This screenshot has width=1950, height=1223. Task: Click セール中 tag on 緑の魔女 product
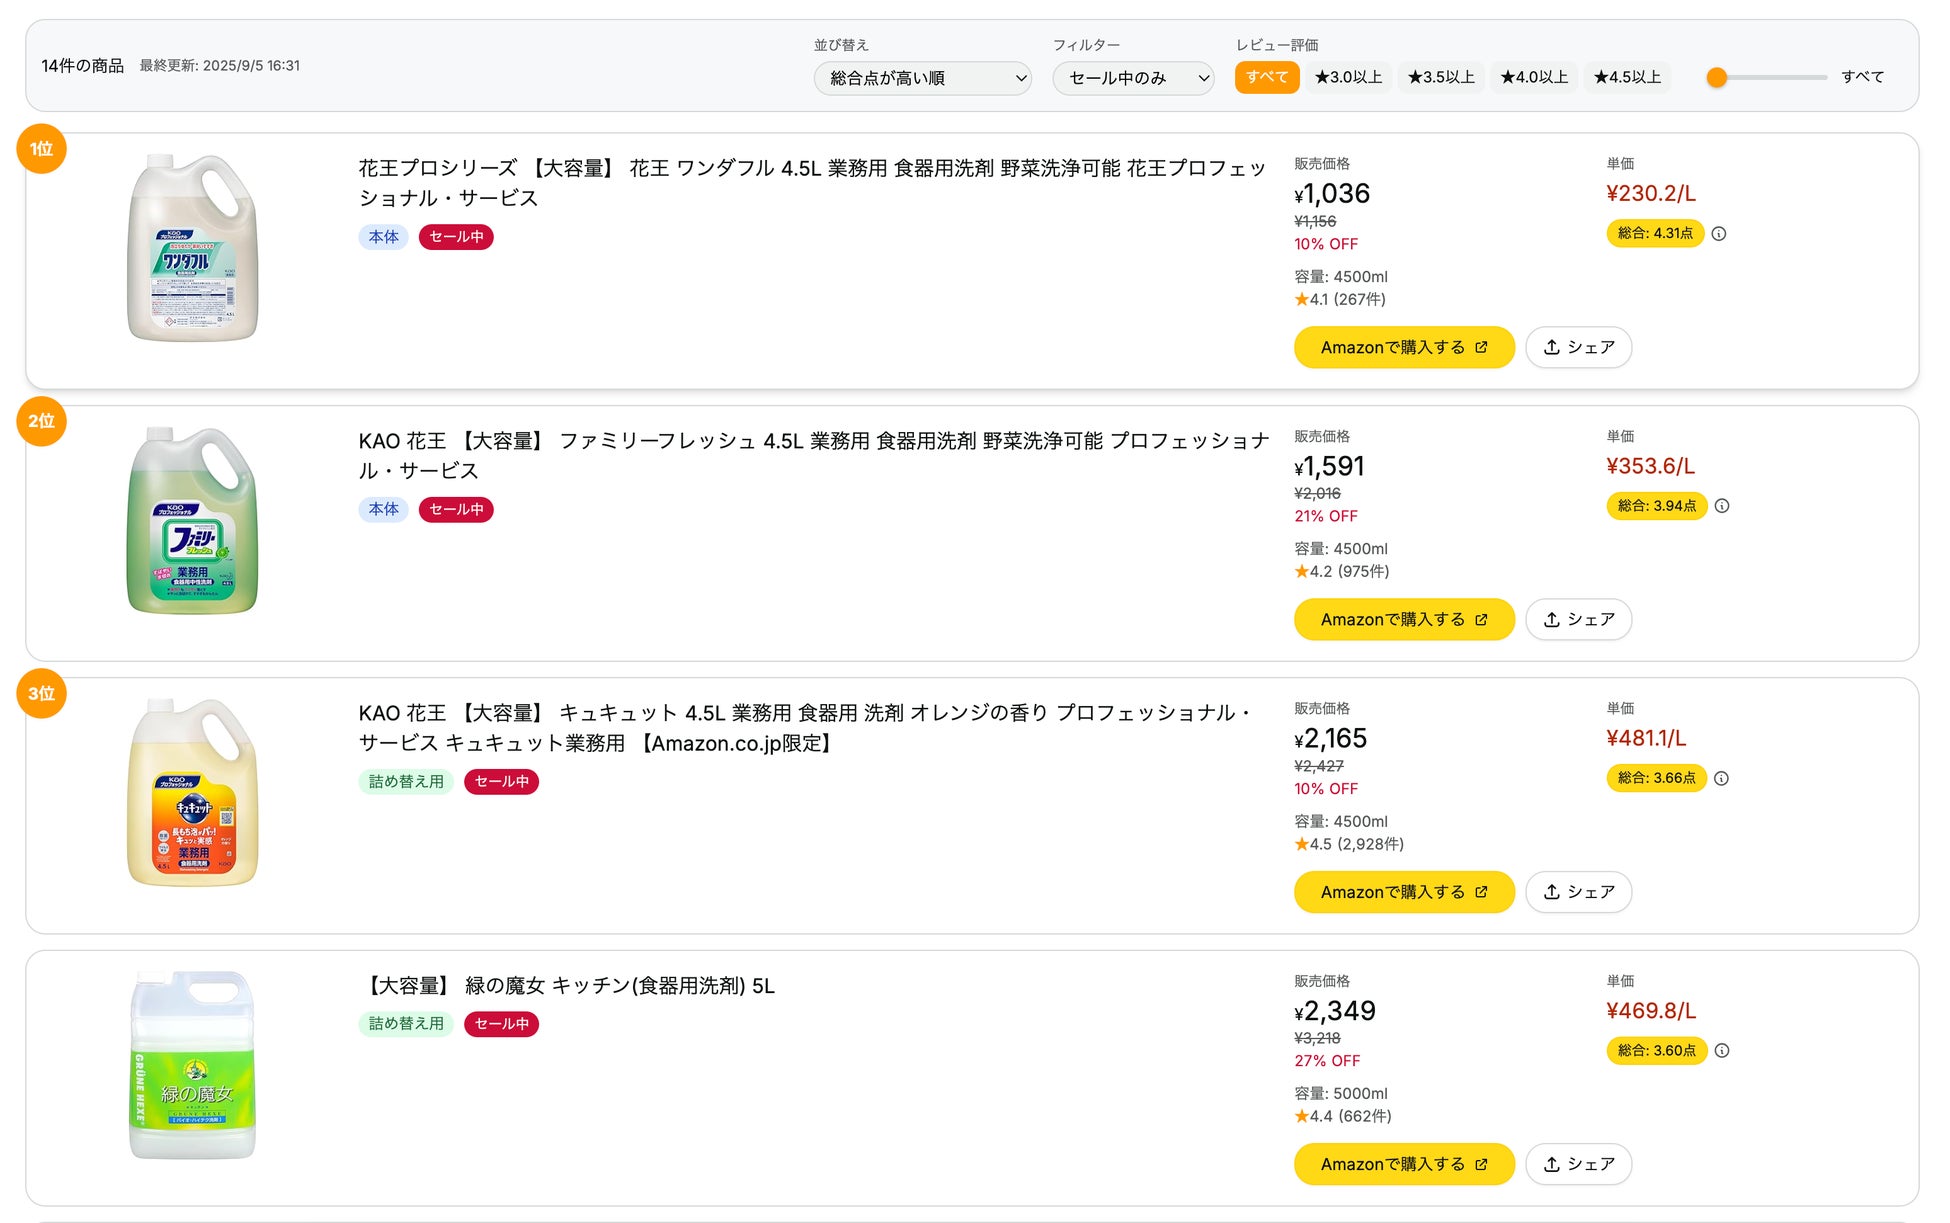pos(501,1024)
